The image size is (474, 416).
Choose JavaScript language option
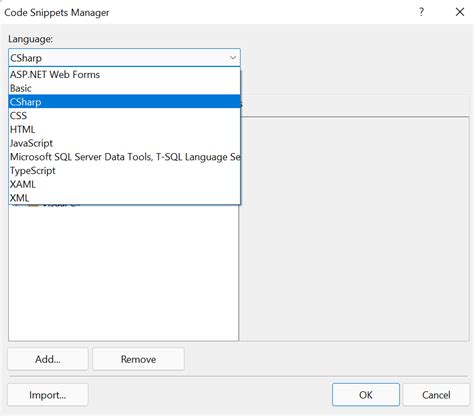coord(124,143)
